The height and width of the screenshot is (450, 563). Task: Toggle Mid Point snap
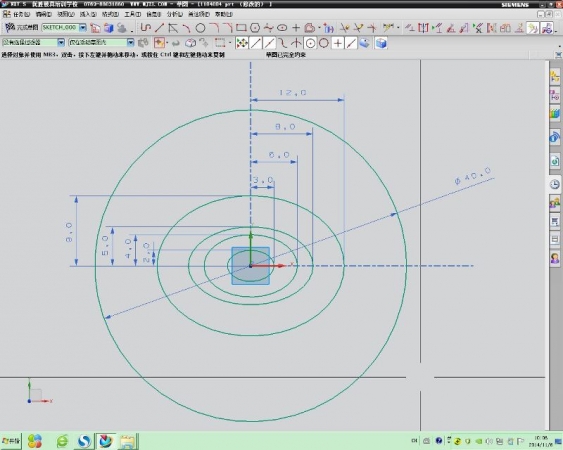click(x=269, y=43)
